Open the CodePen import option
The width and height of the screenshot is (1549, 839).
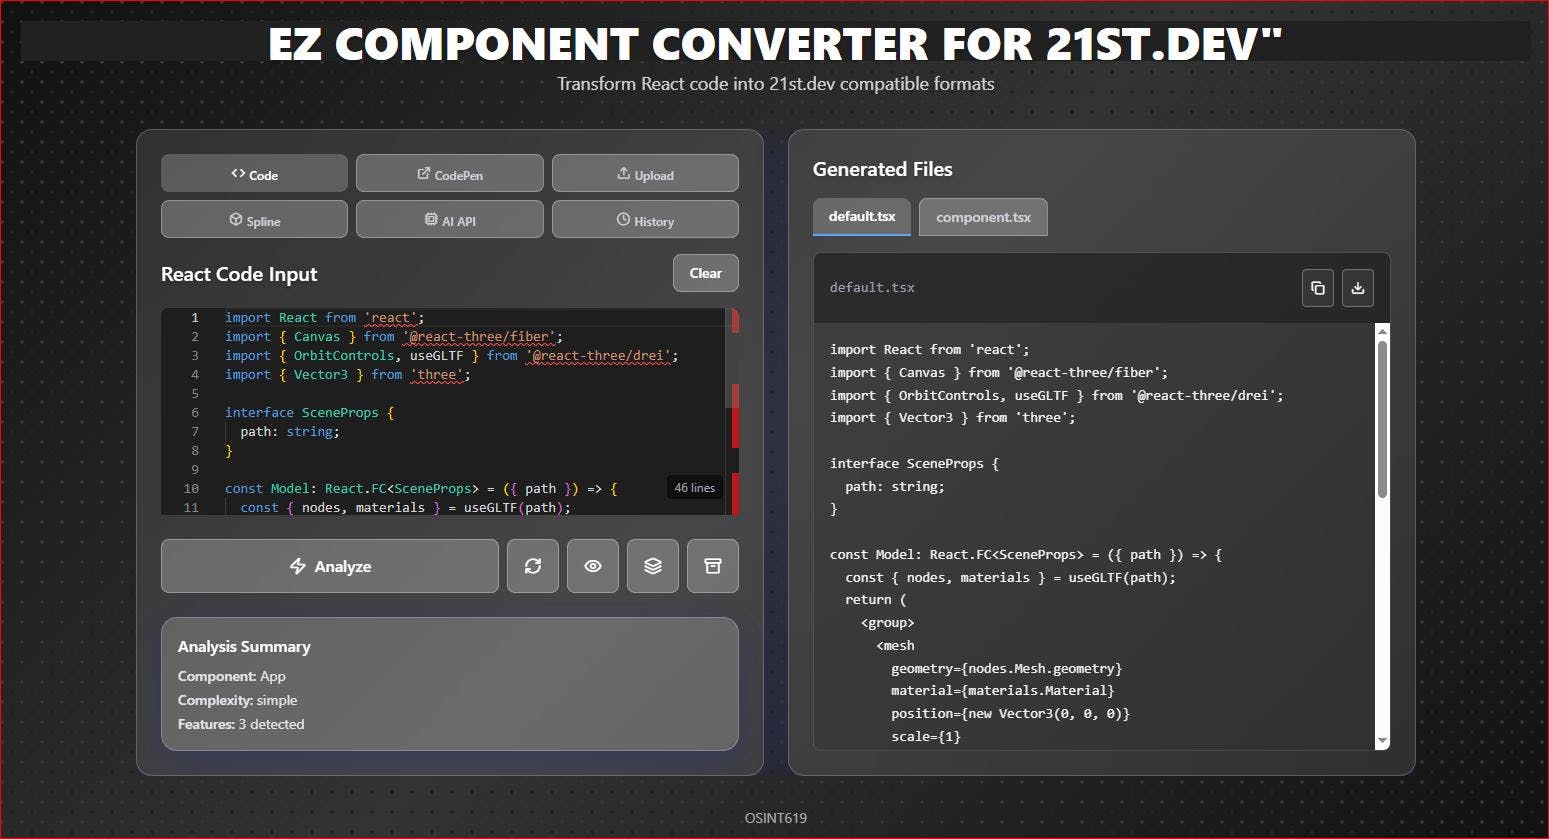tap(450, 173)
